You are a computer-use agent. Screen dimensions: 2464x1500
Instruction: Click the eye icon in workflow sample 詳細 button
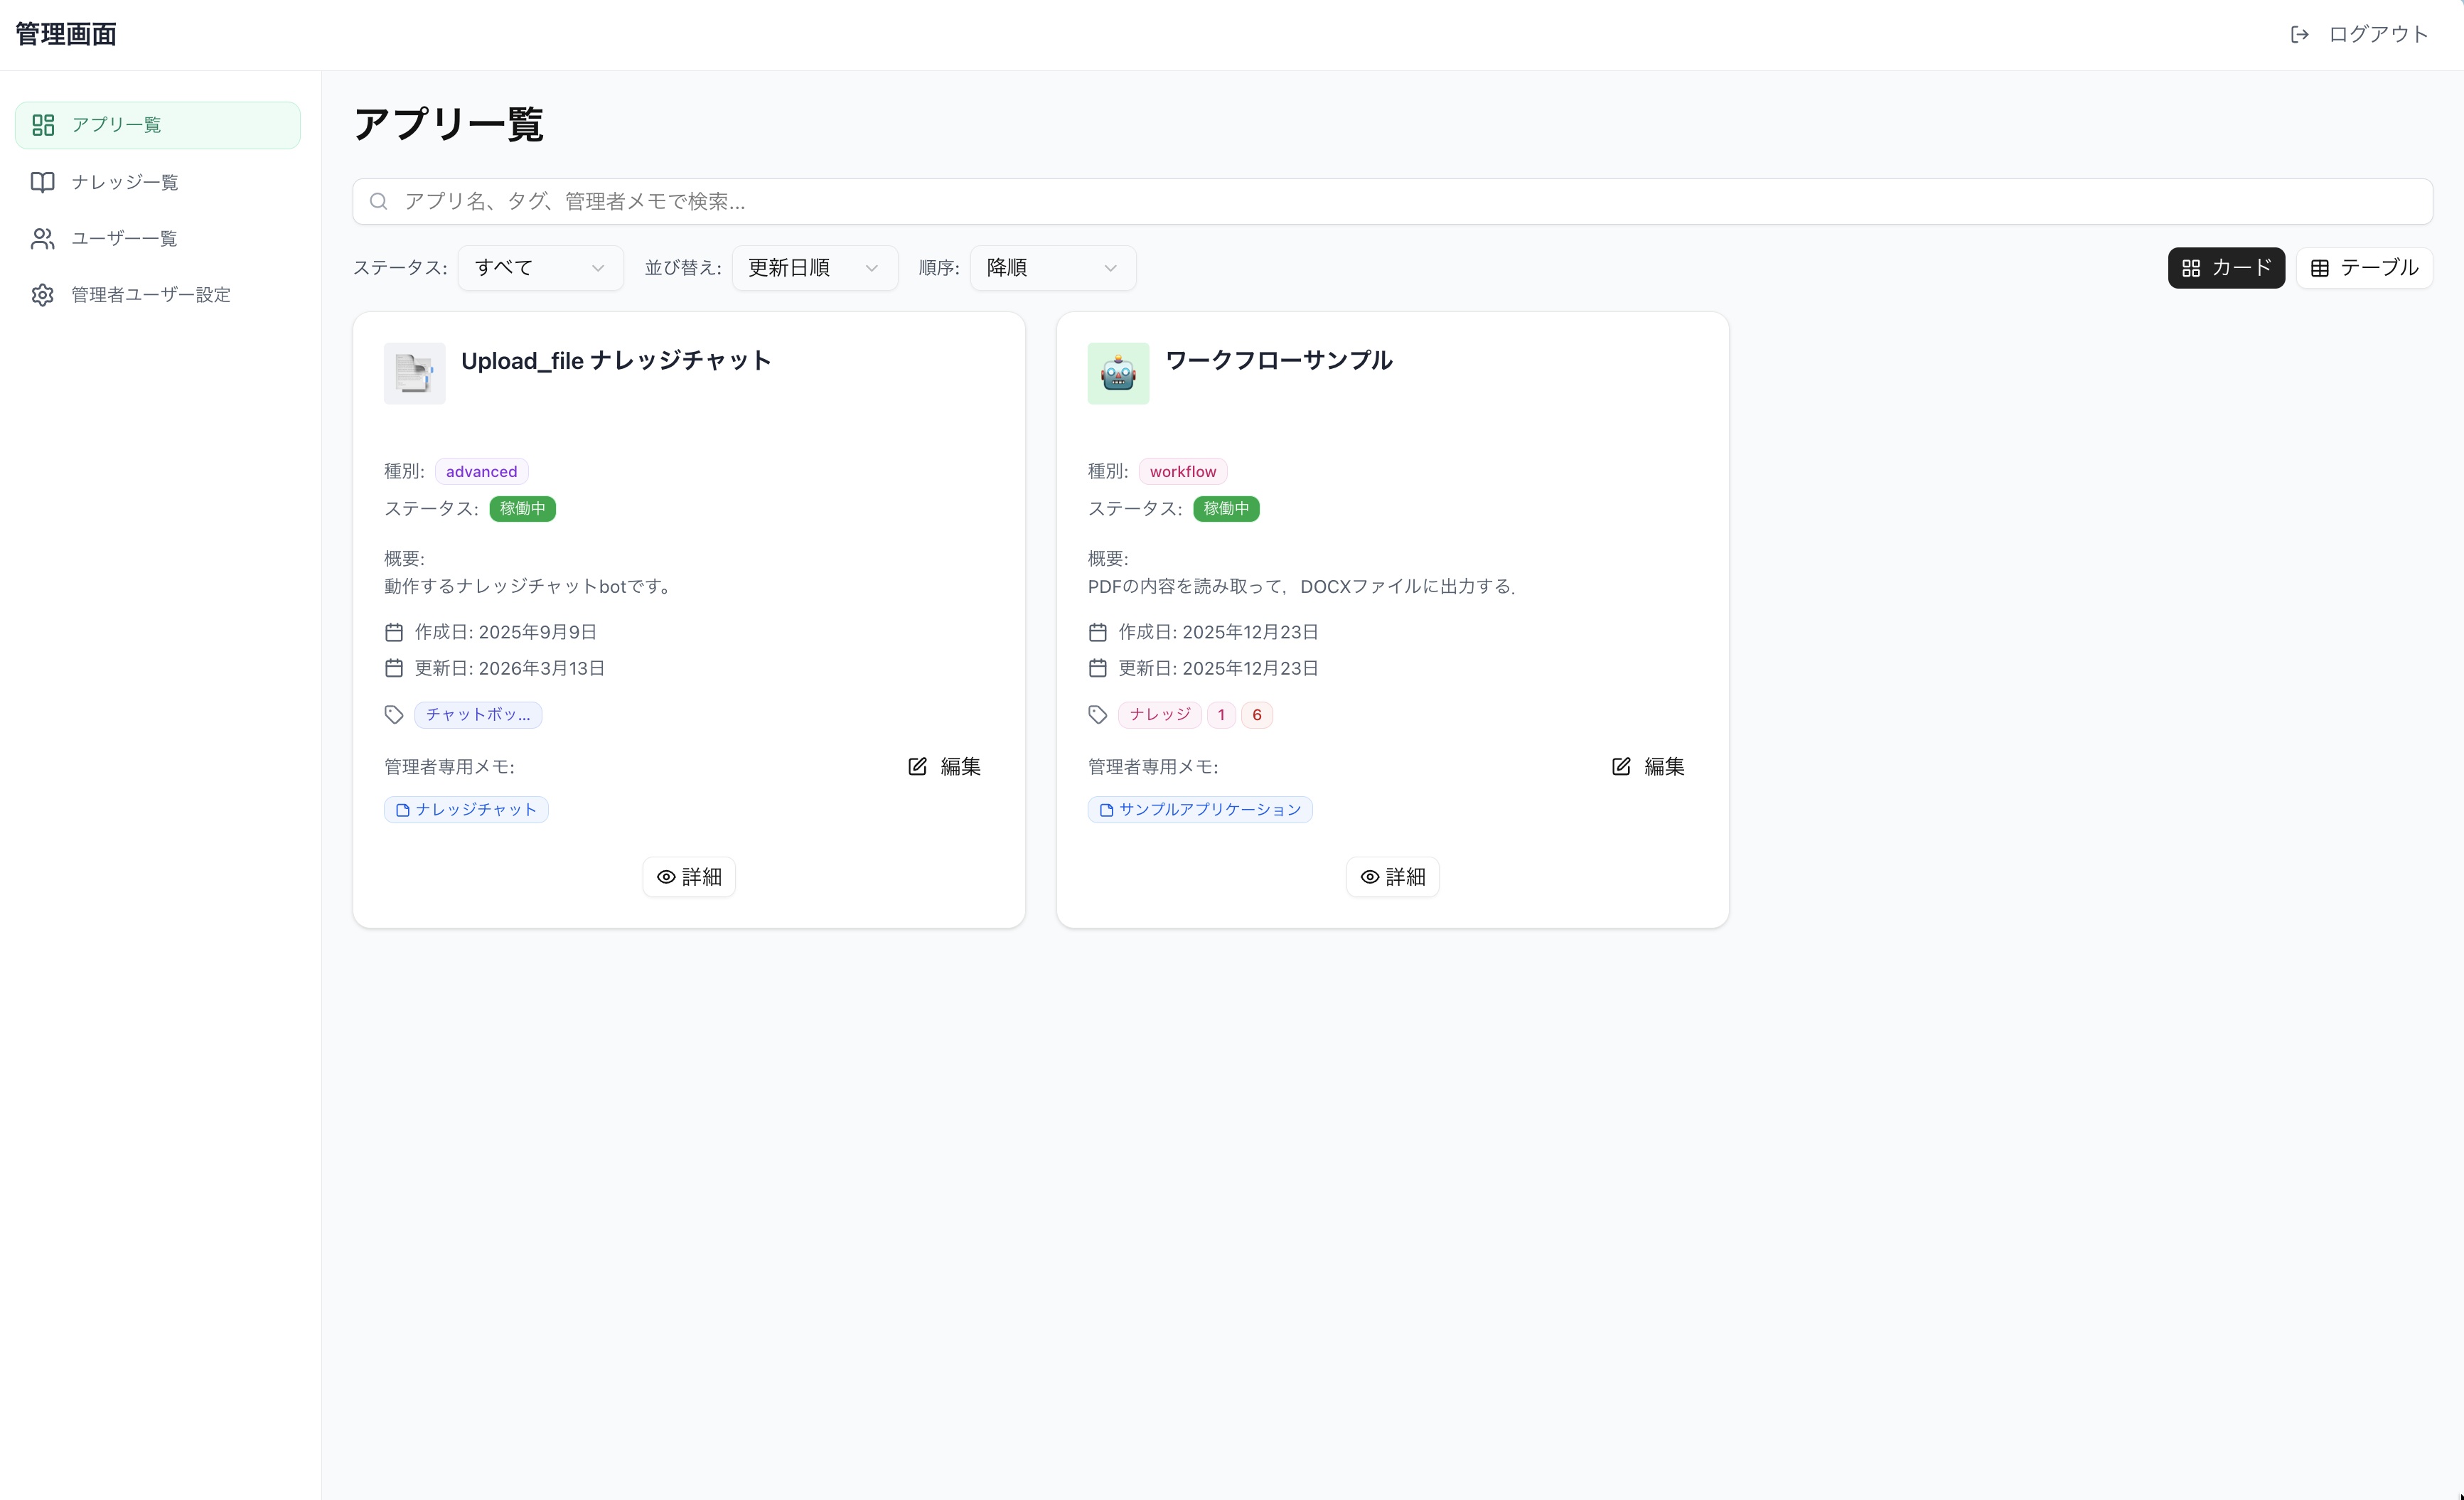pos(1370,877)
